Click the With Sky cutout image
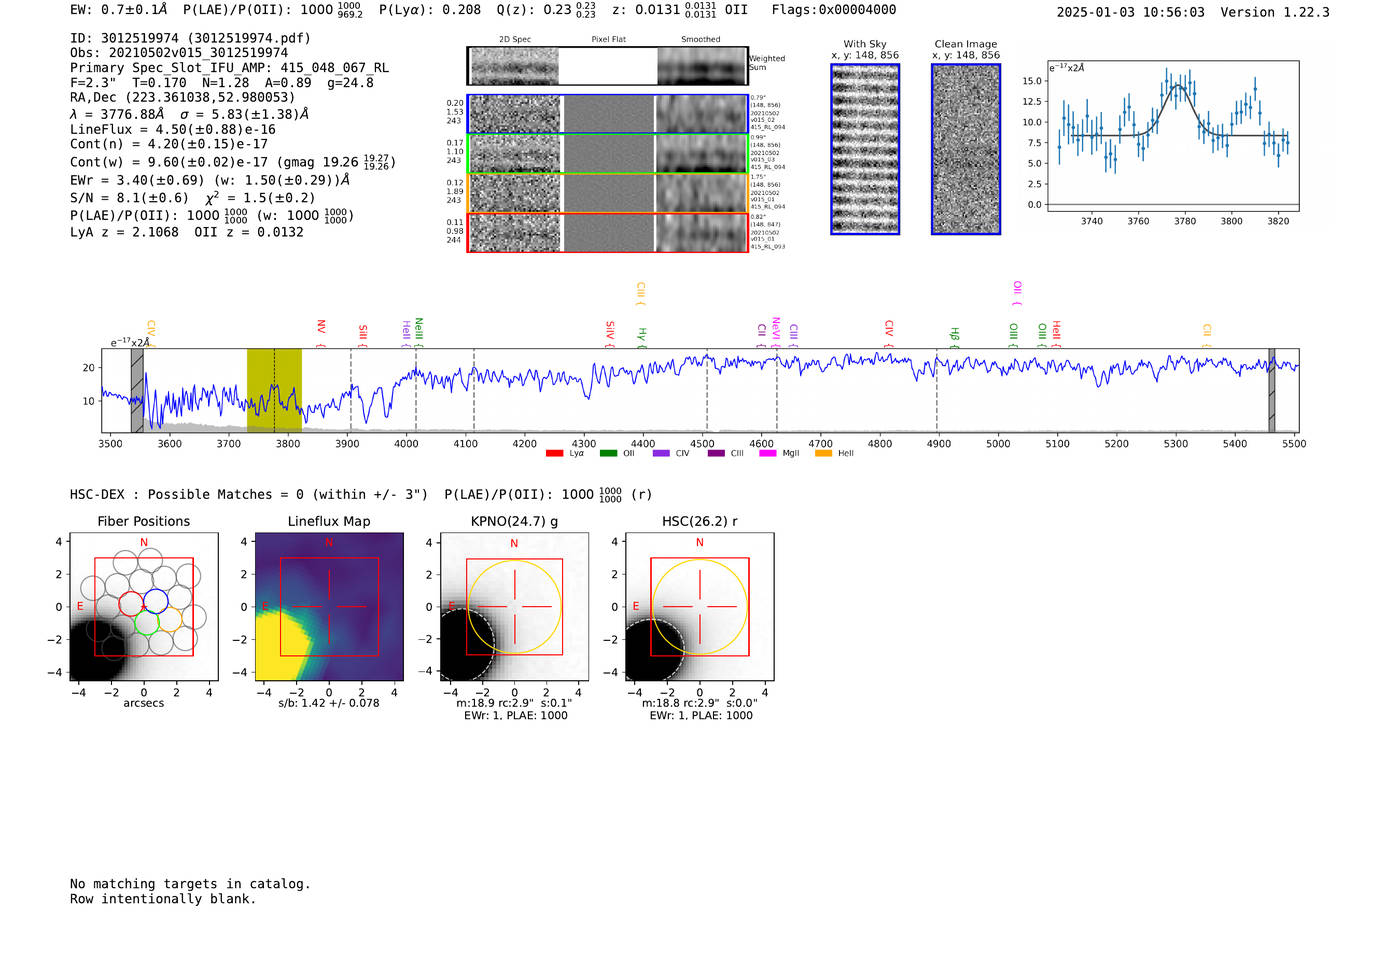The width and height of the screenshot is (1400, 953). pyautogui.click(x=865, y=149)
